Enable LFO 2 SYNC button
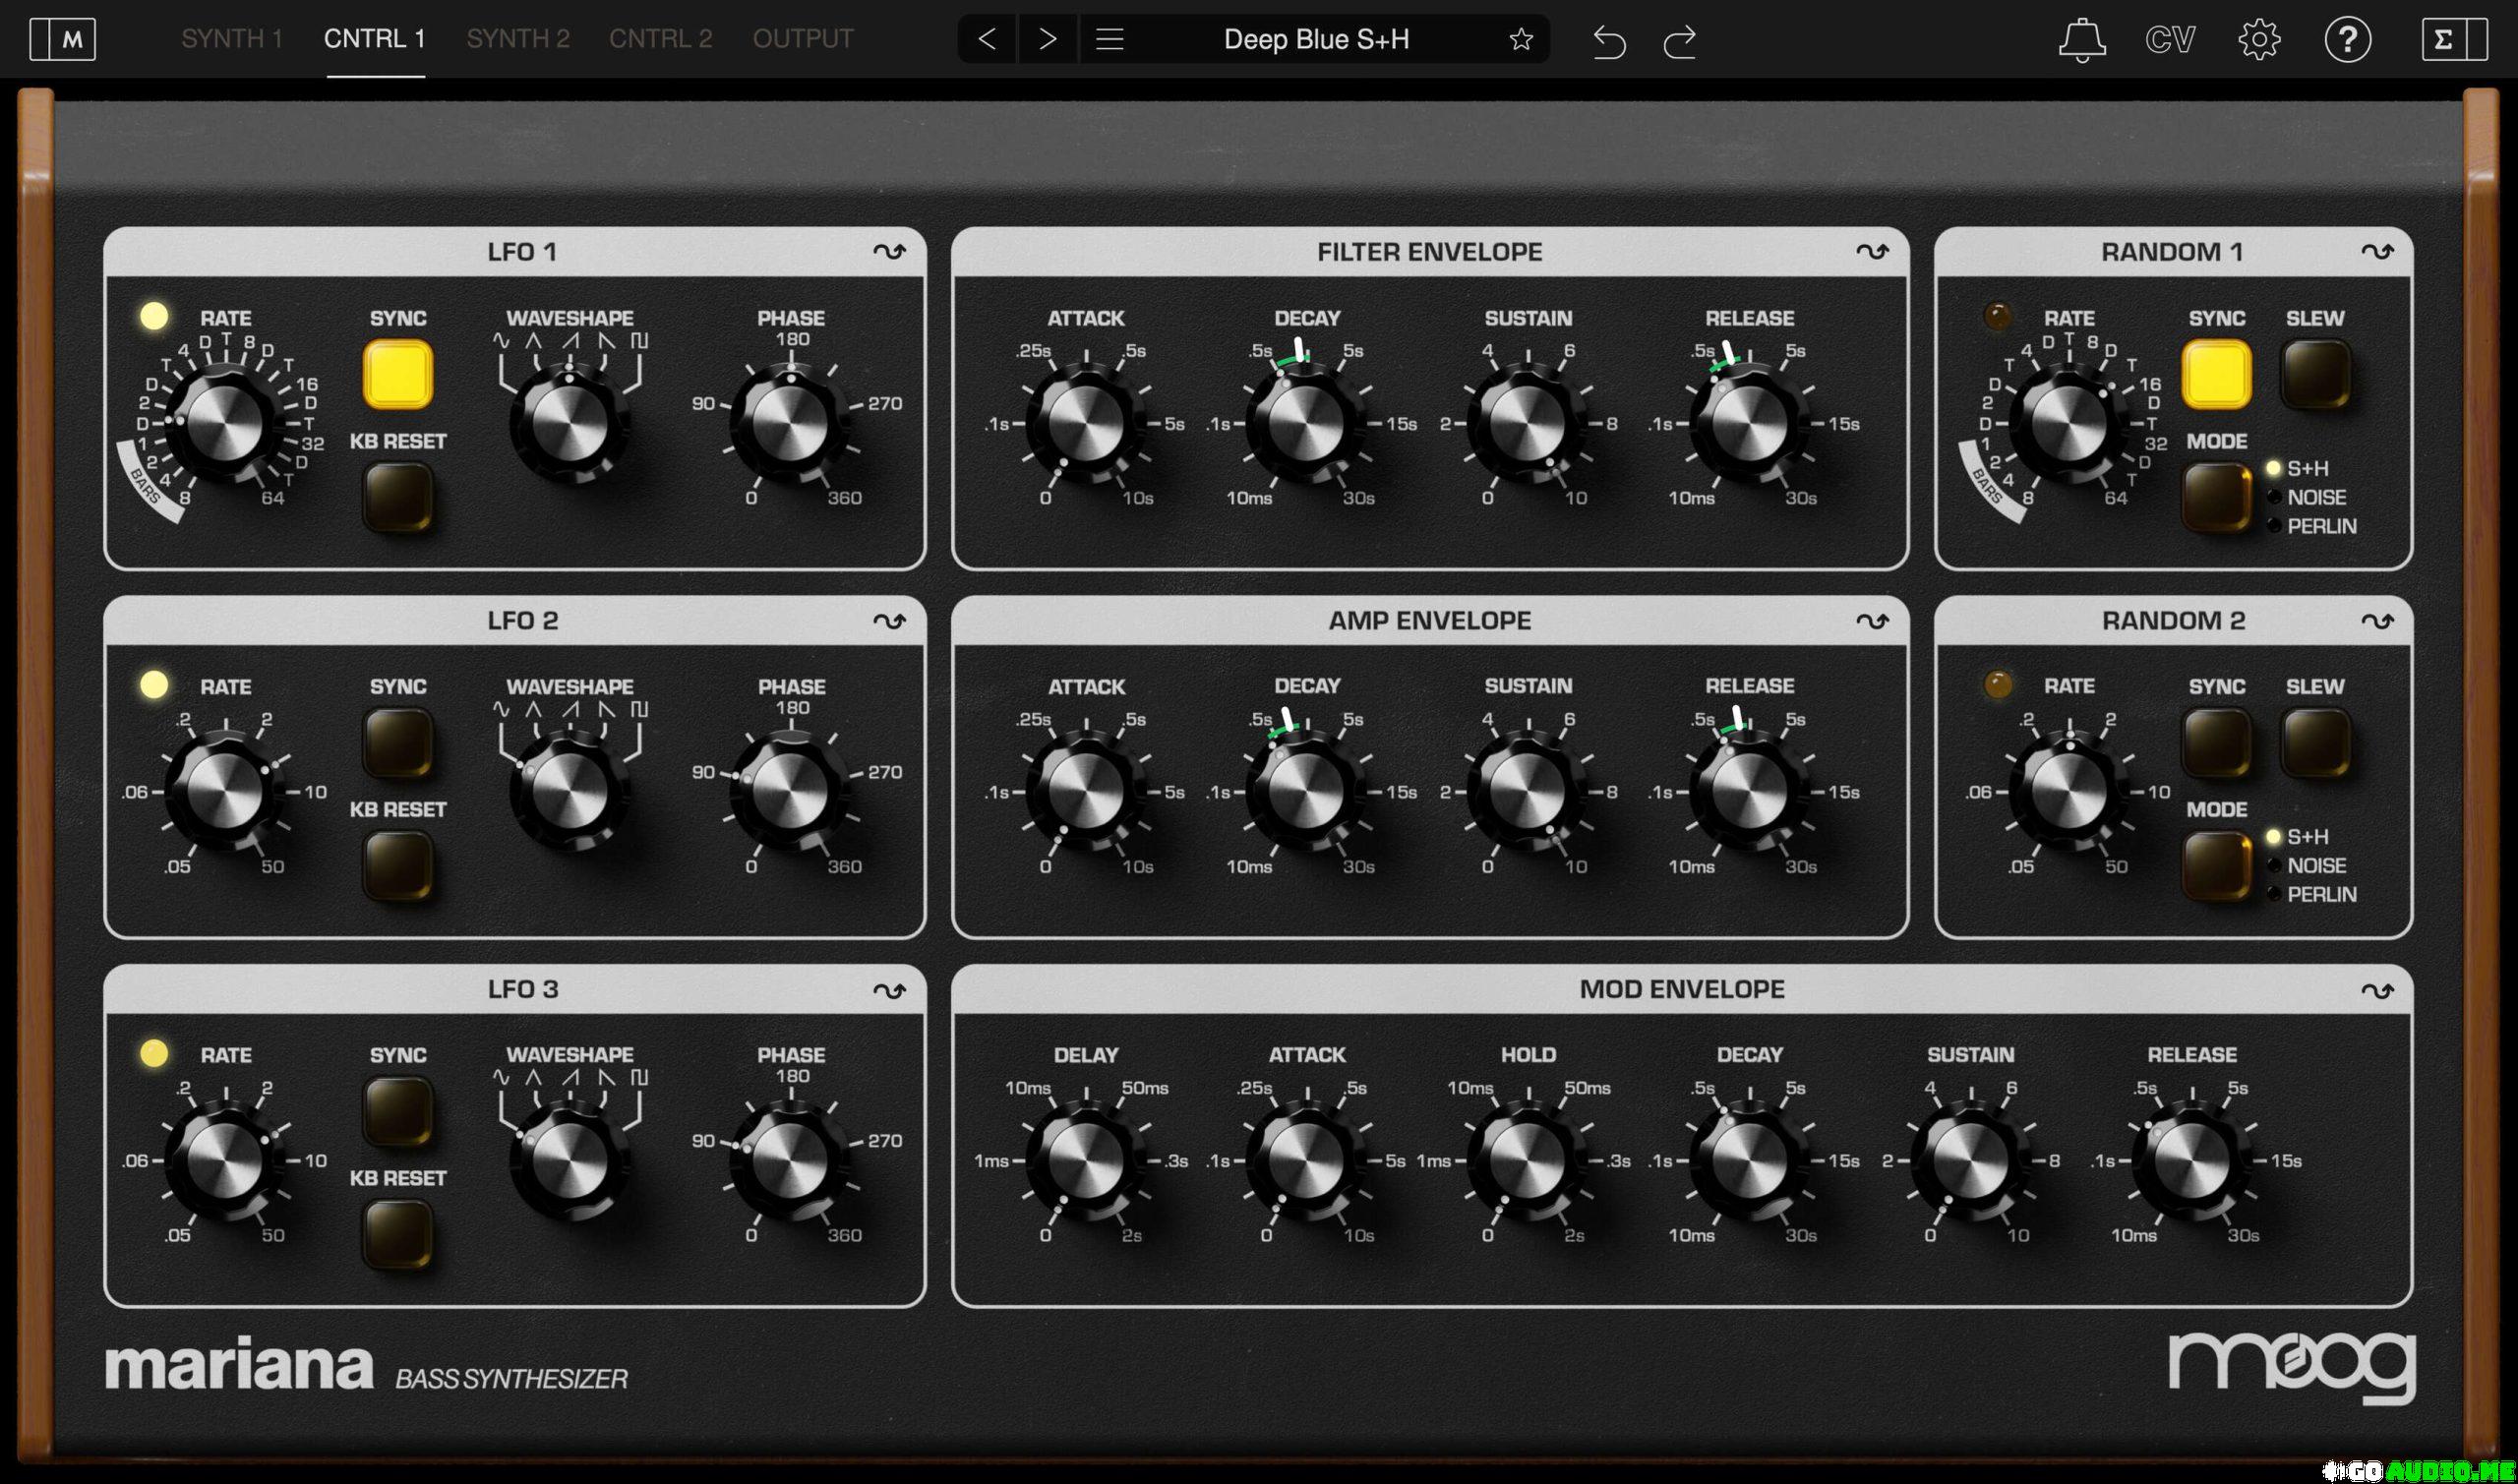The height and width of the screenshot is (1484, 2518). (x=398, y=743)
